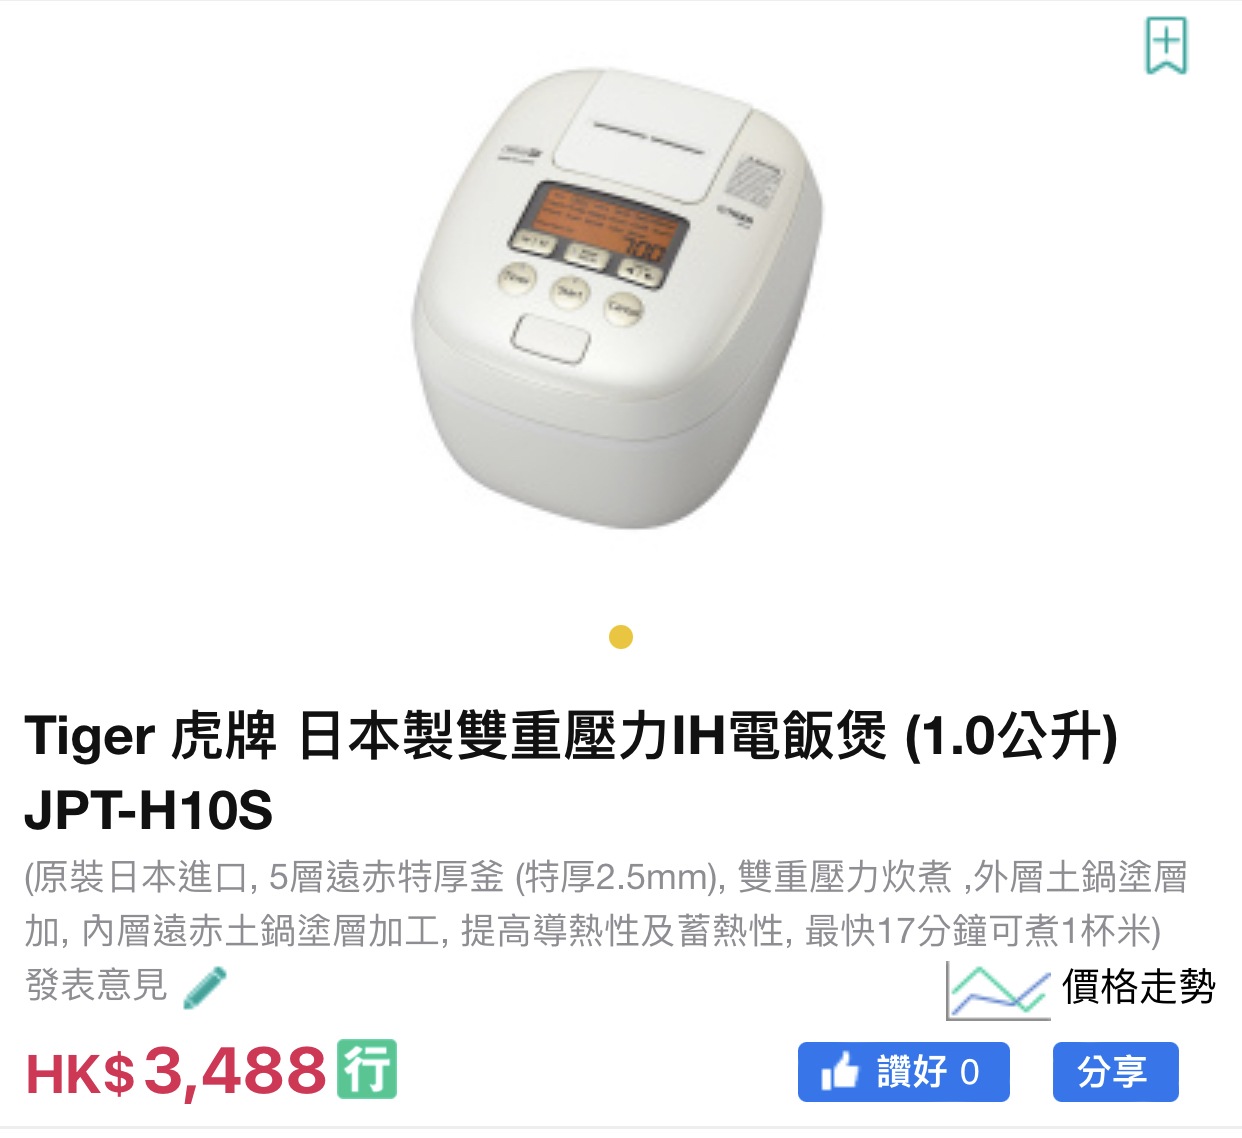This screenshot has width=1242, height=1138.
Task: Click the green pencil edit icon
Action: coord(206,987)
